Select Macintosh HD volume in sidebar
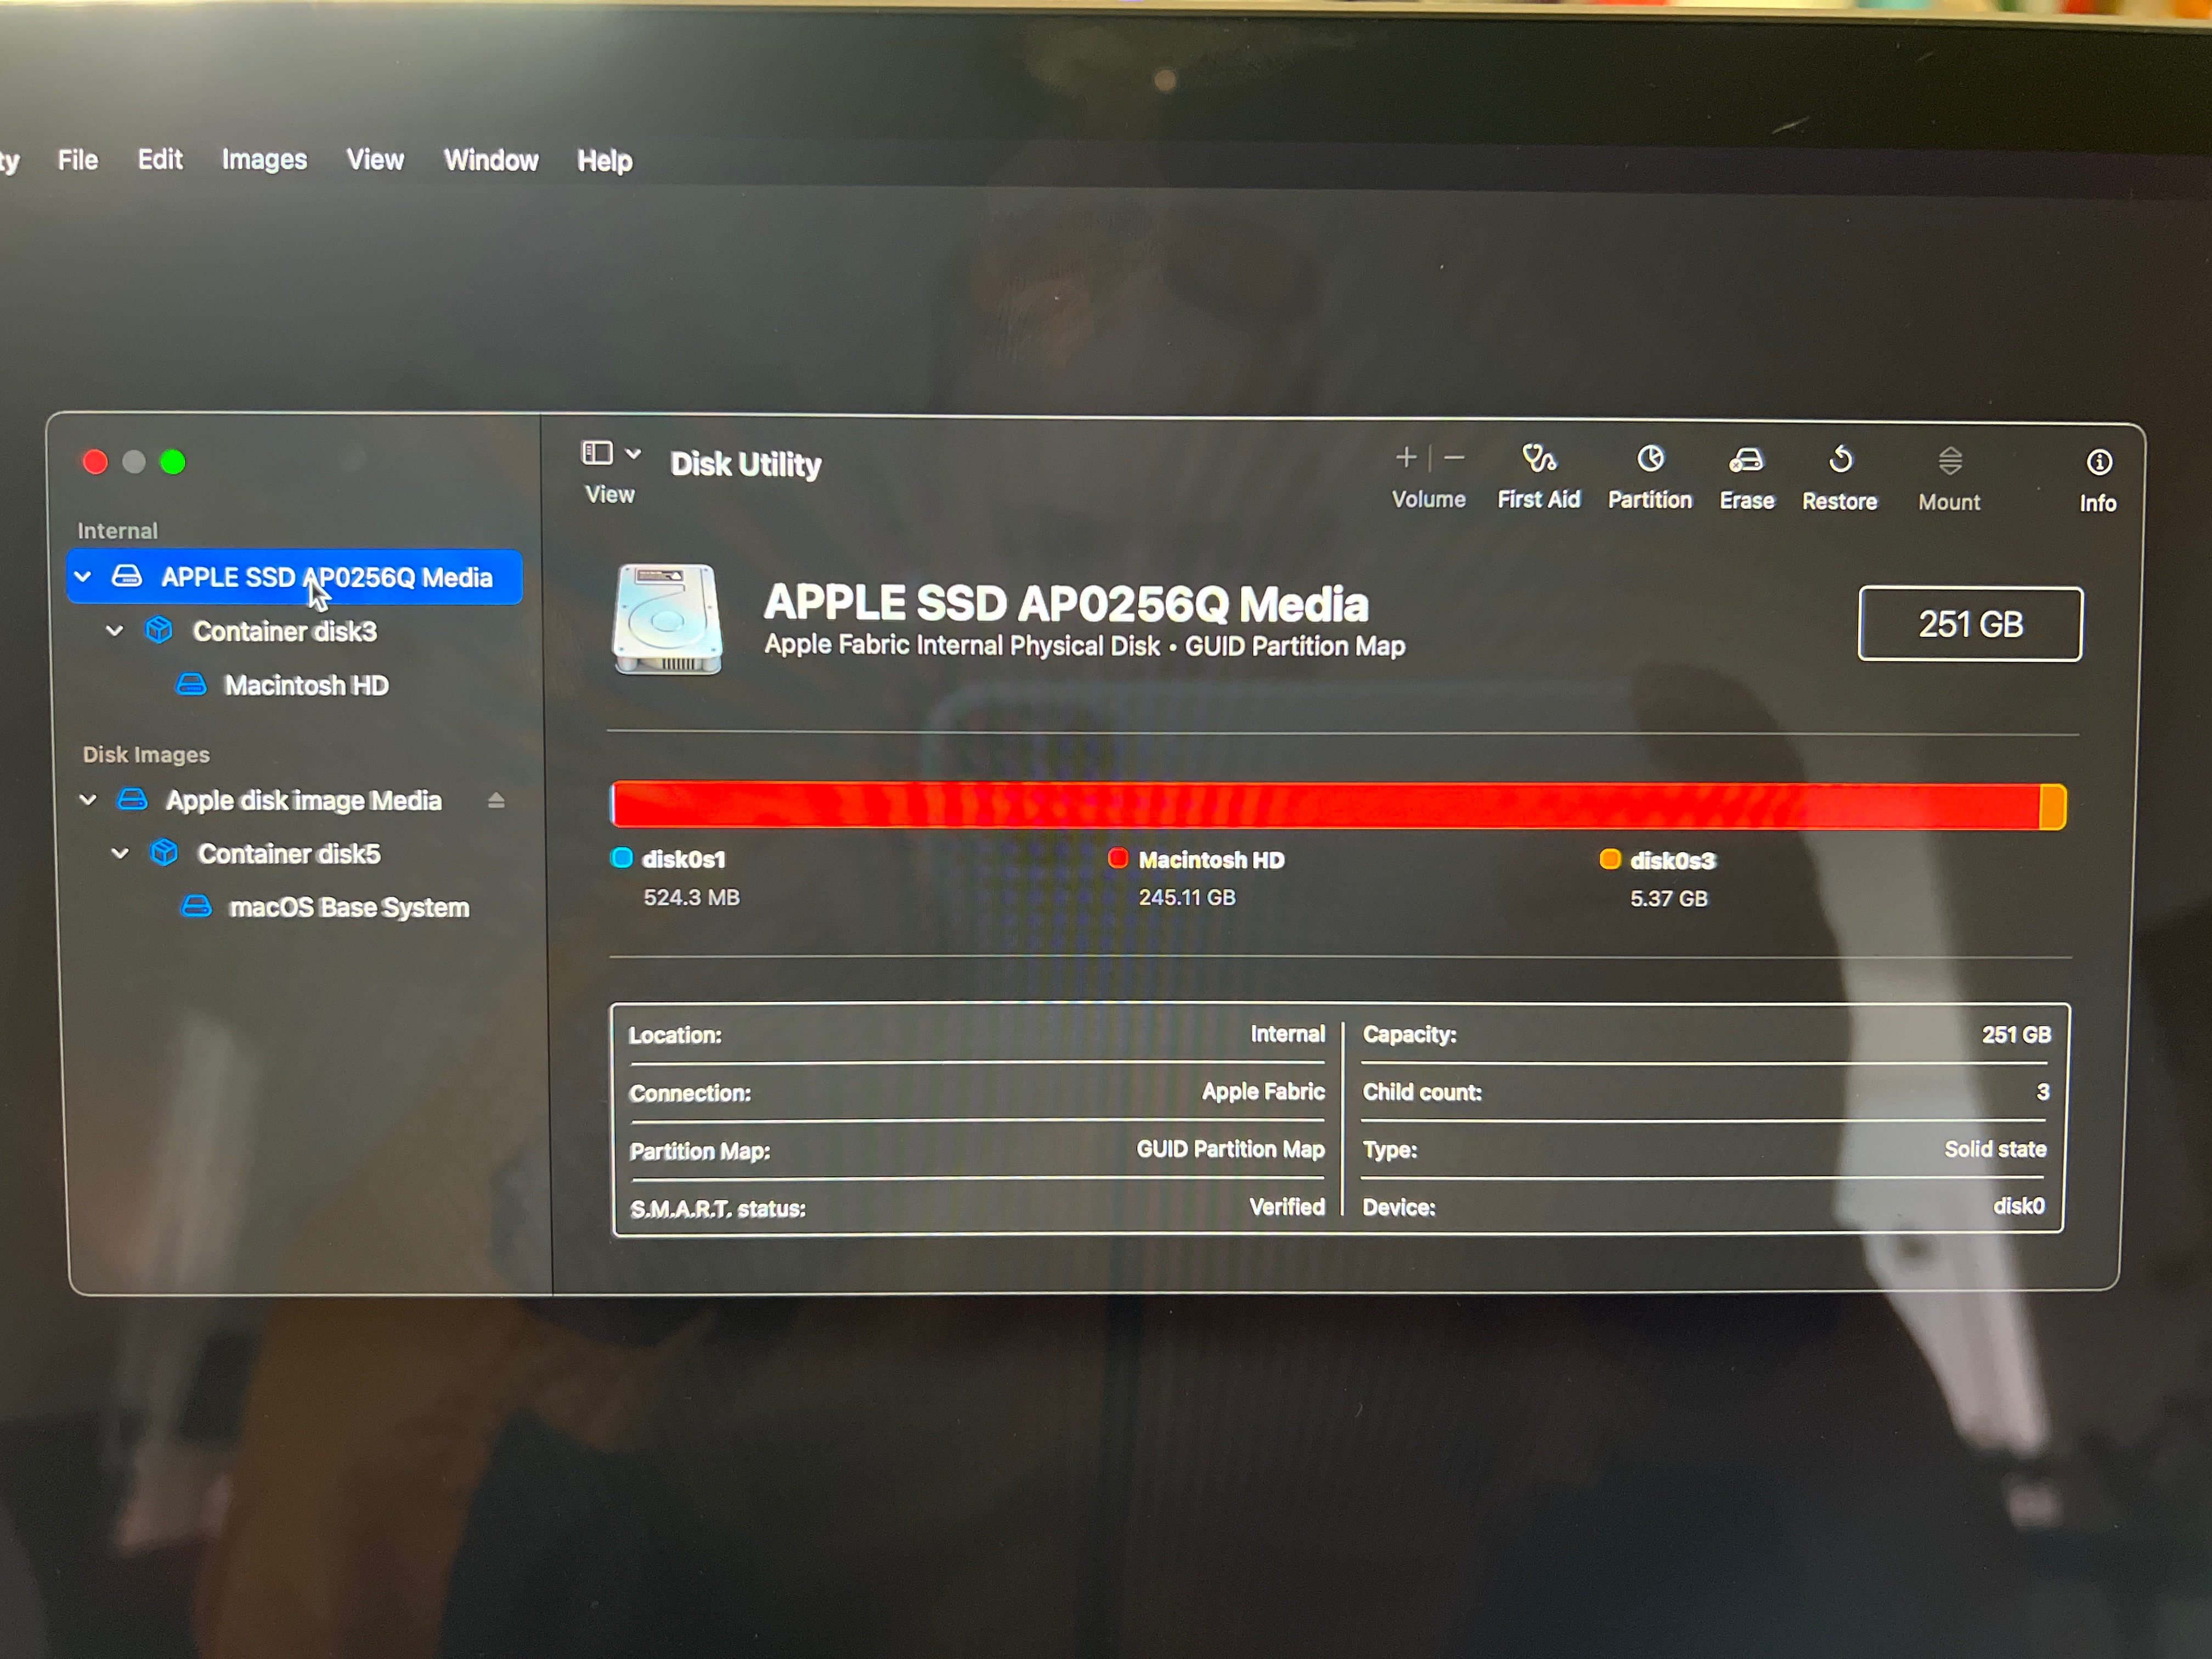2212x1659 pixels. 306,685
